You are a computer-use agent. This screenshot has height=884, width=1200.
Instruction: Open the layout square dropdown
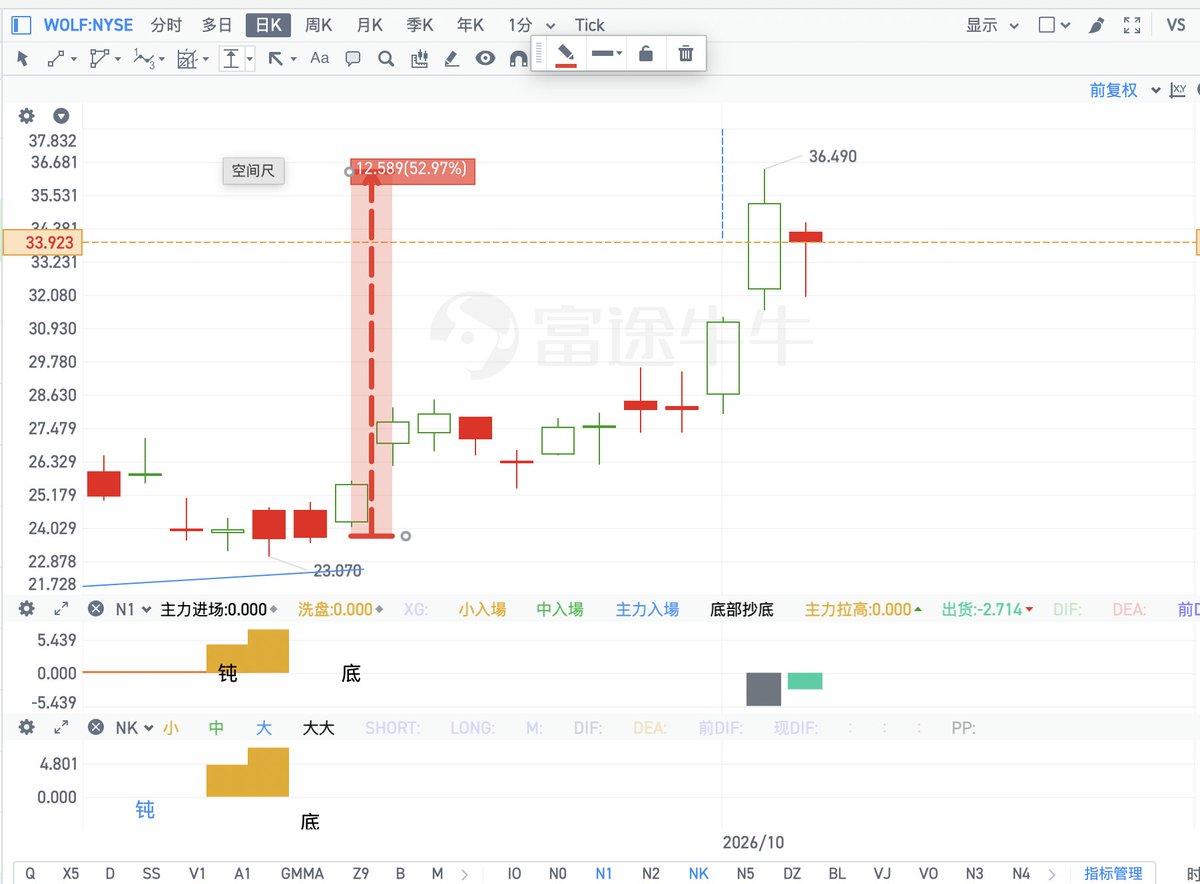1055,25
